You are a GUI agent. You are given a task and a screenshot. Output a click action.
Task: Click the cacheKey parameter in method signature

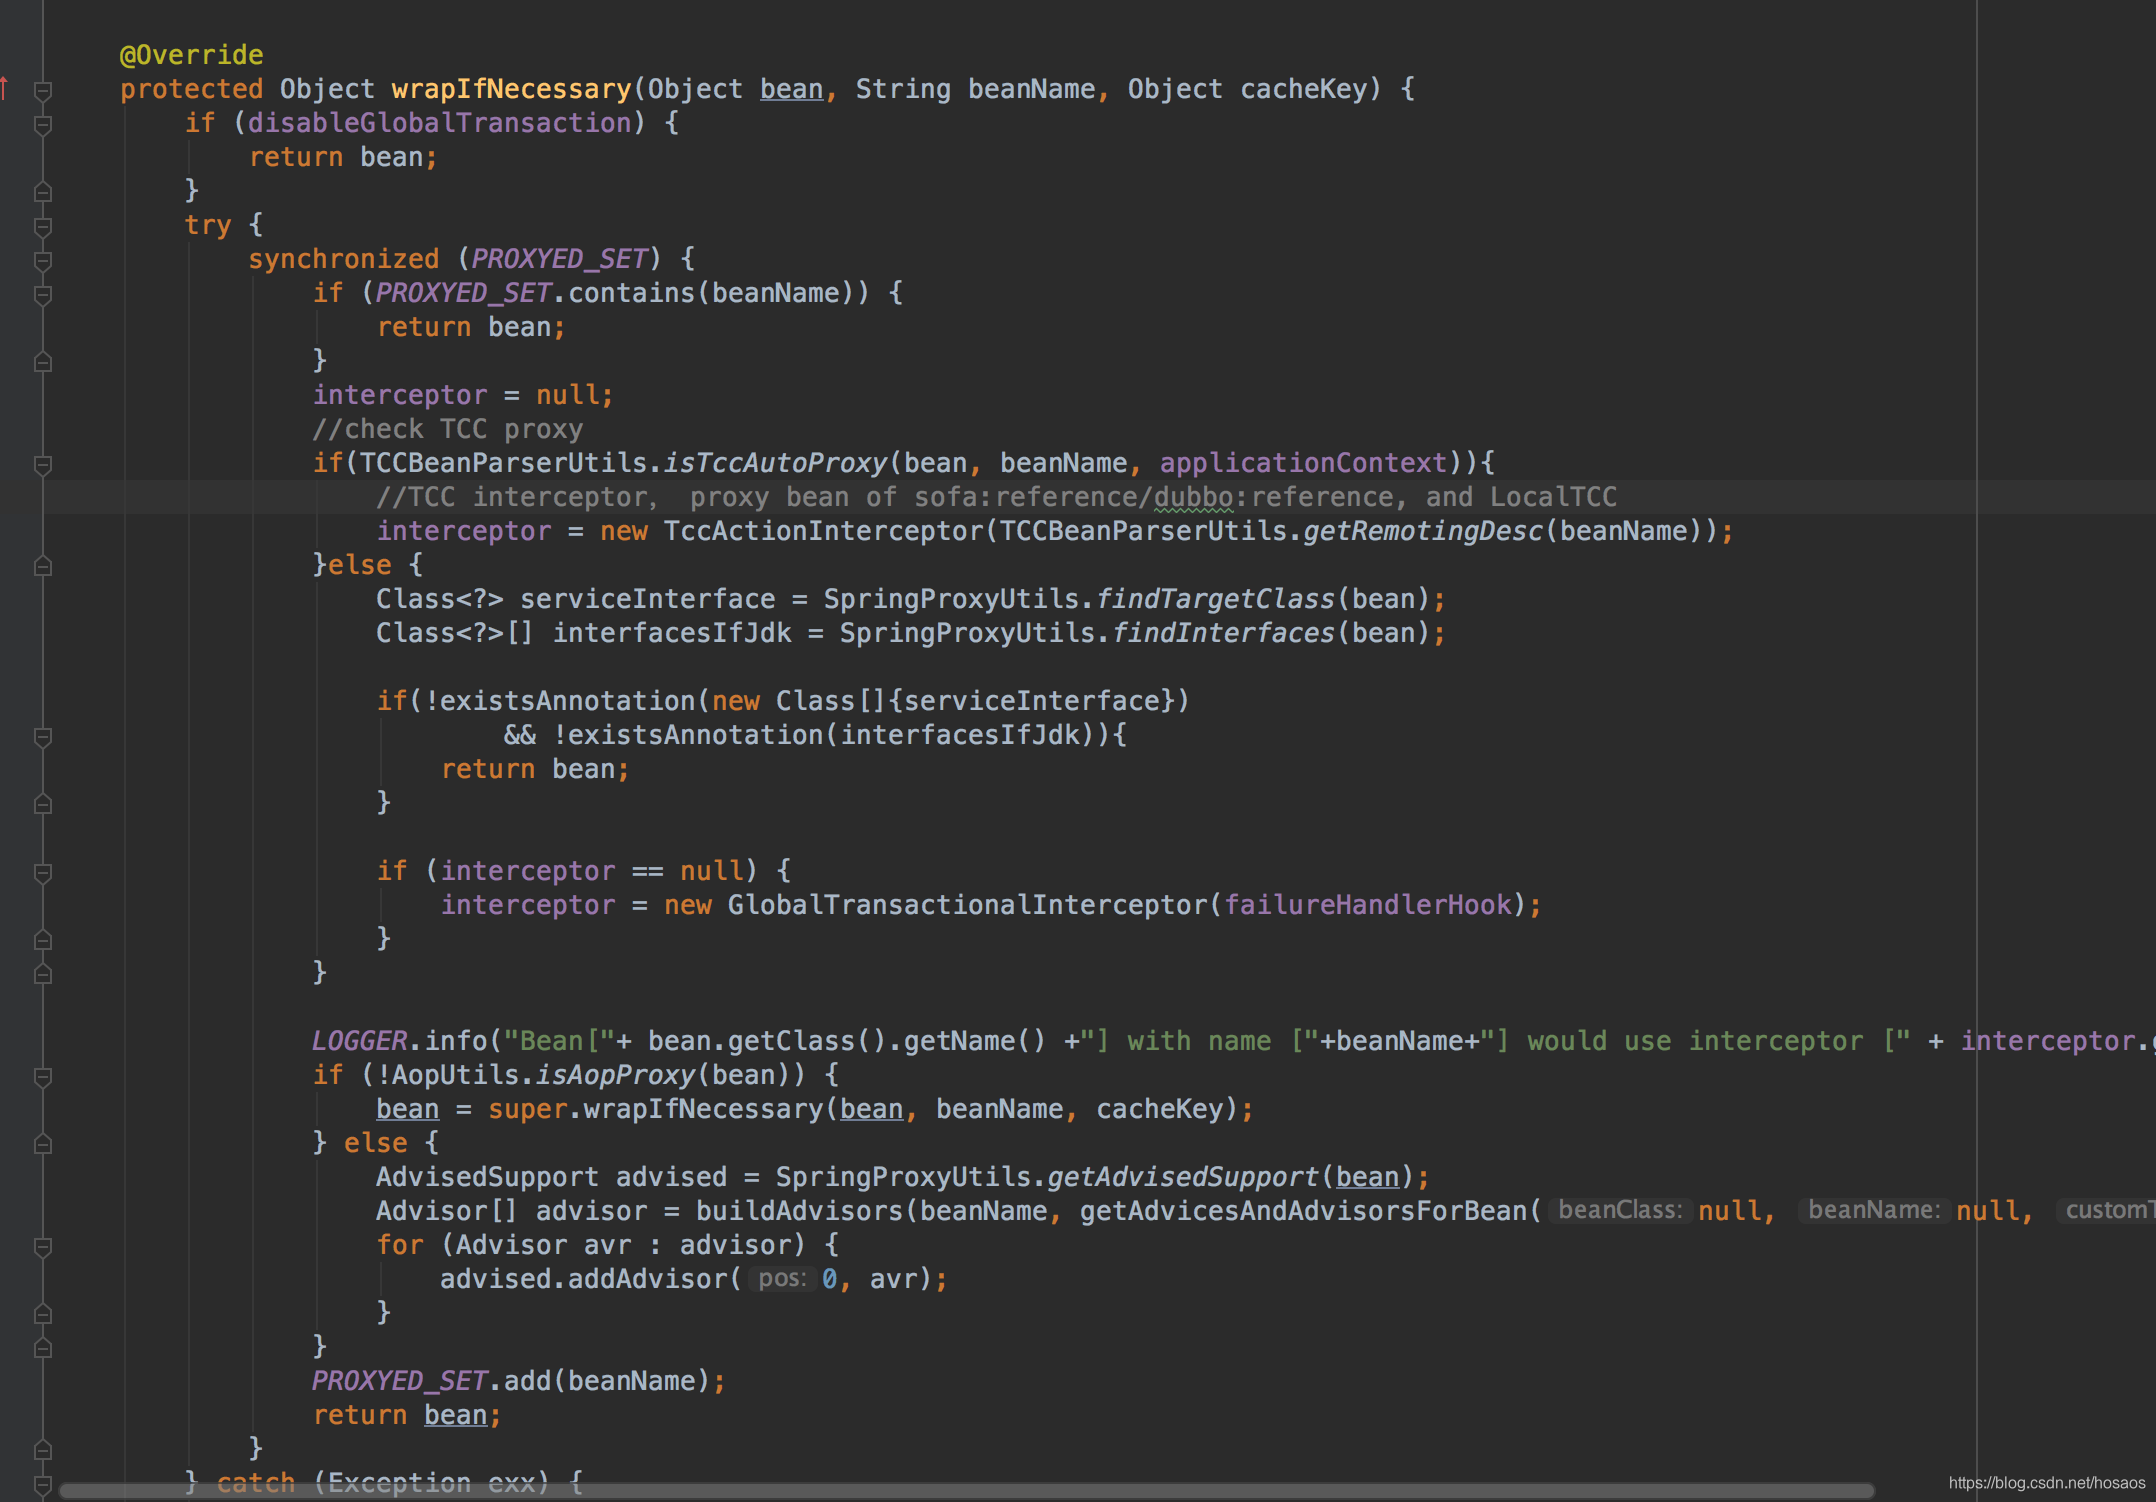pyautogui.click(x=1303, y=89)
